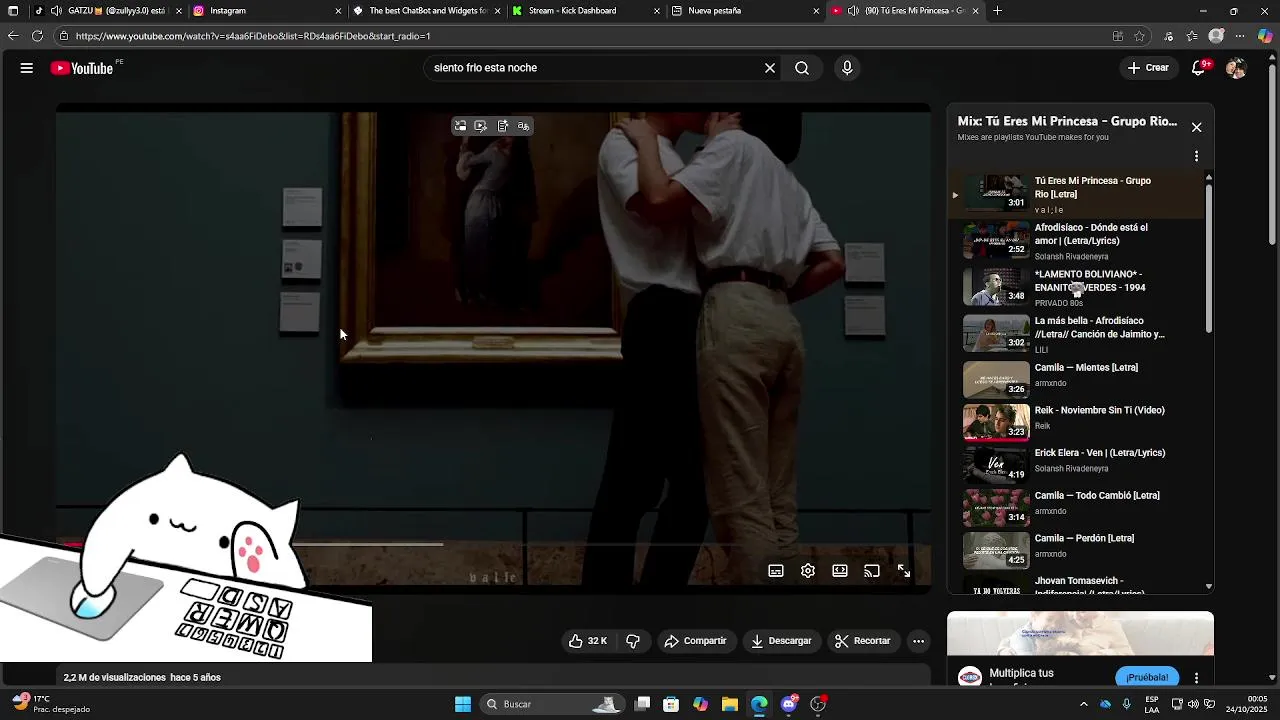The height and width of the screenshot is (720, 1280).
Task: Download the video with Descargar
Action: point(782,641)
